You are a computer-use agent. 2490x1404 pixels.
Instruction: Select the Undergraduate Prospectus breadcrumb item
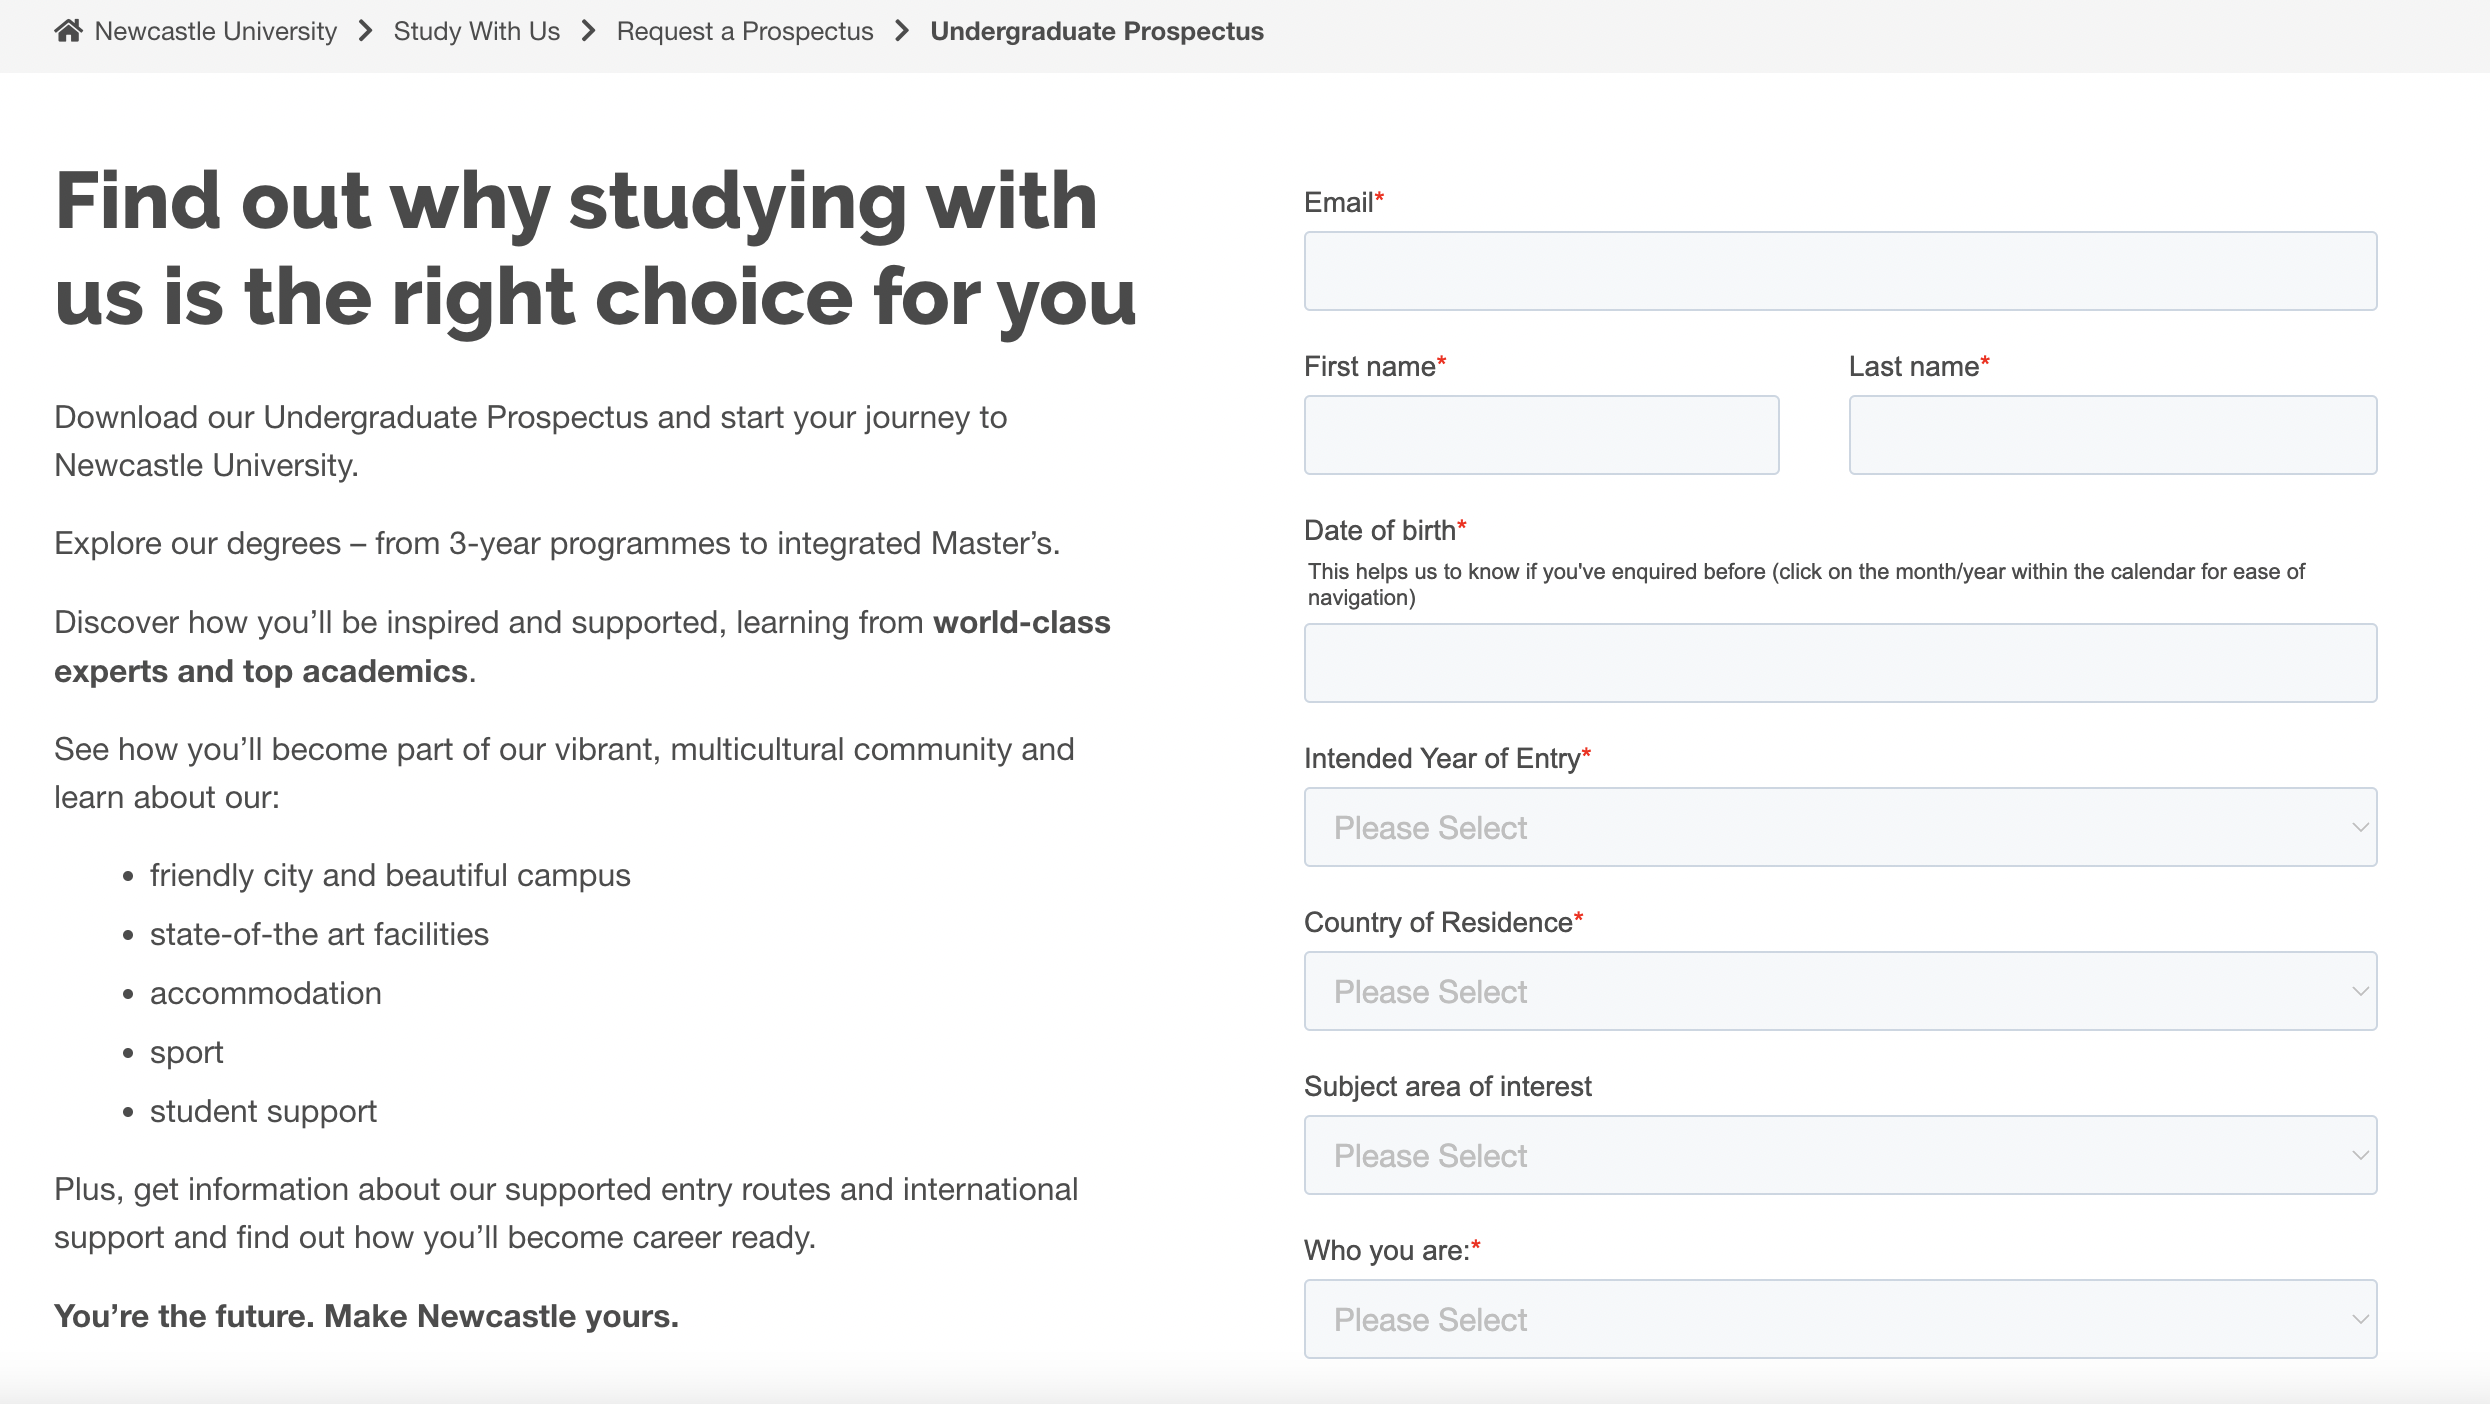[1096, 31]
